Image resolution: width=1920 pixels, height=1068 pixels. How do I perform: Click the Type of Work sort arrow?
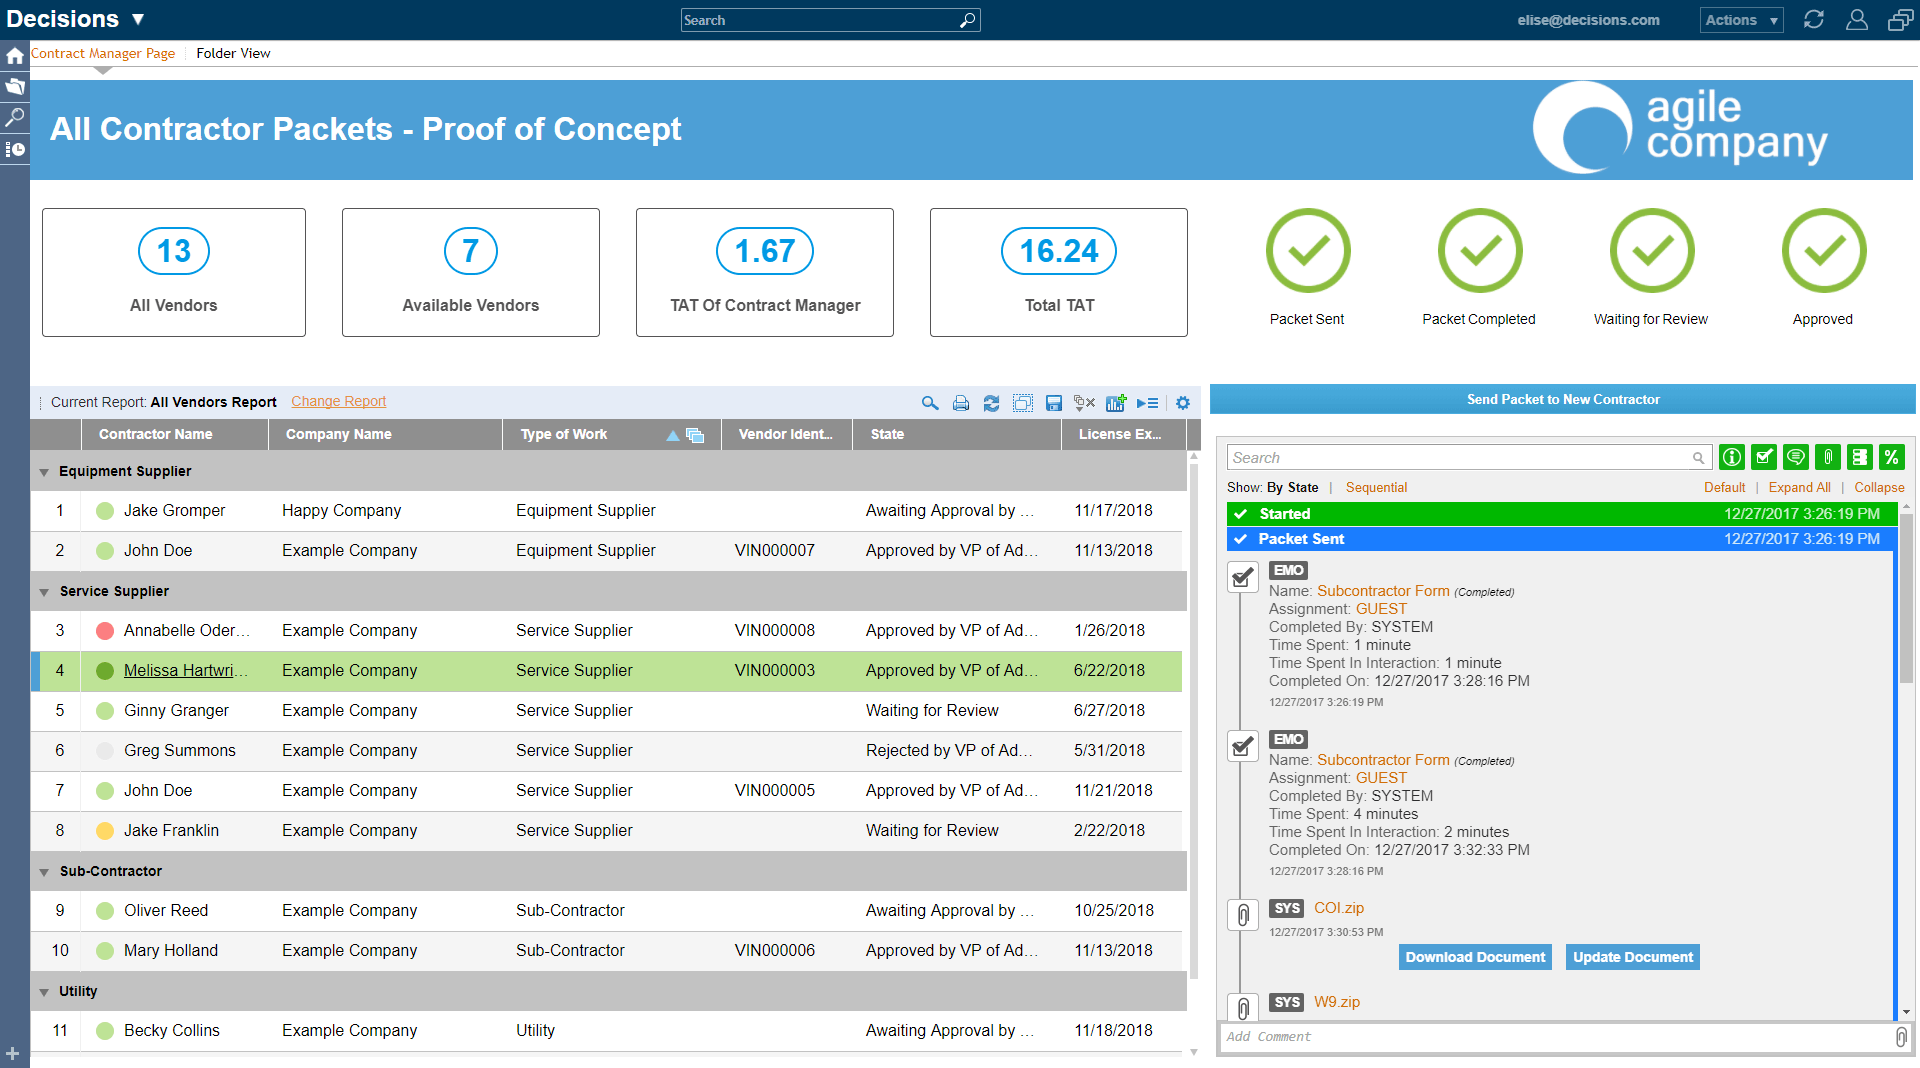673,435
